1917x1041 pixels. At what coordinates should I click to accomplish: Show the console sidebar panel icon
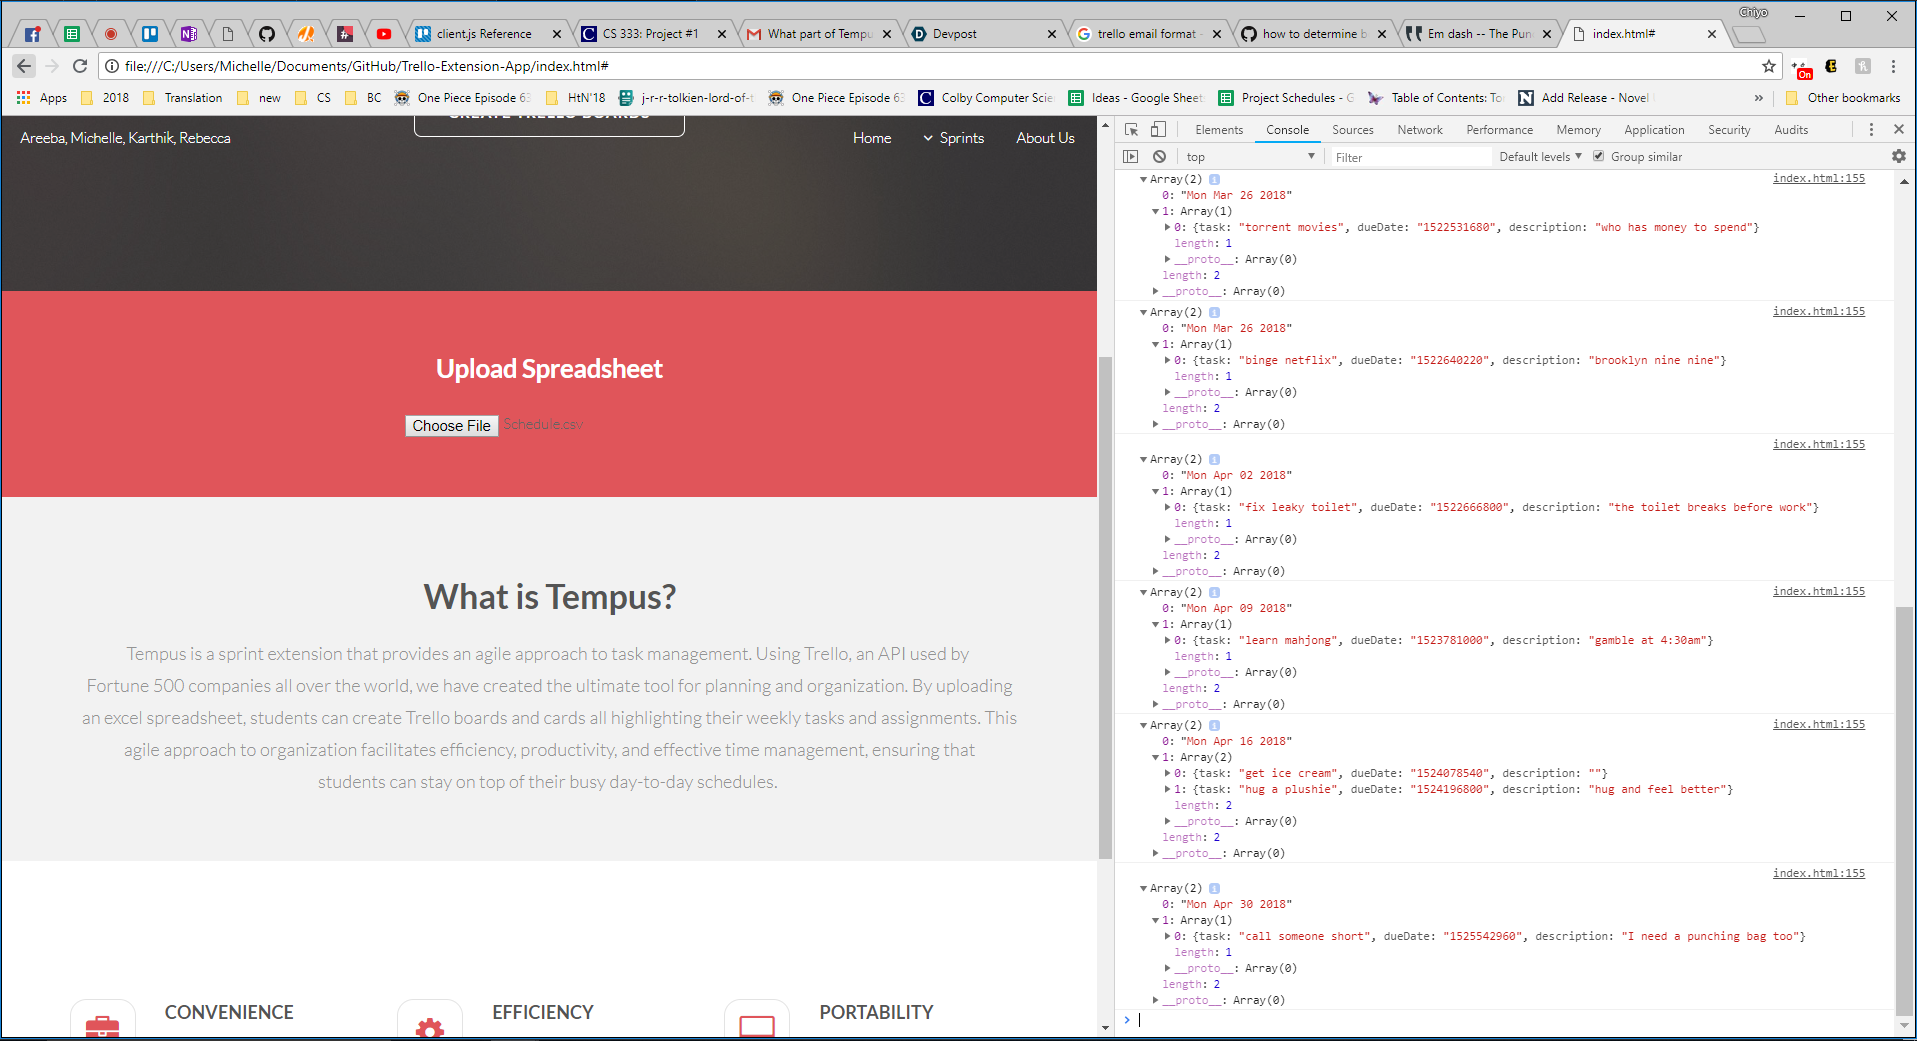coord(1131,157)
